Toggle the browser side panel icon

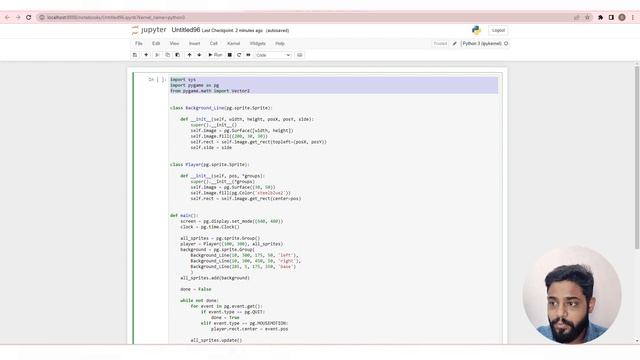(x=611, y=17)
